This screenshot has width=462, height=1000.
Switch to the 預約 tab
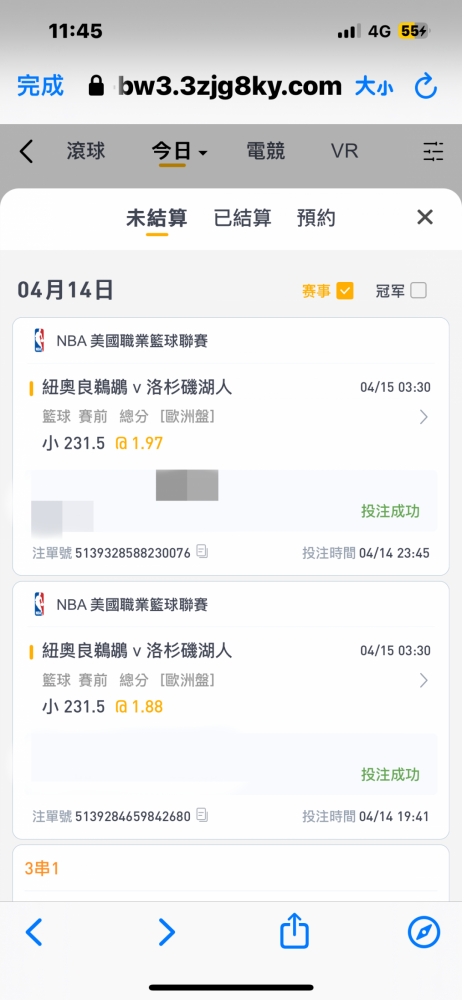(x=316, y=218)
